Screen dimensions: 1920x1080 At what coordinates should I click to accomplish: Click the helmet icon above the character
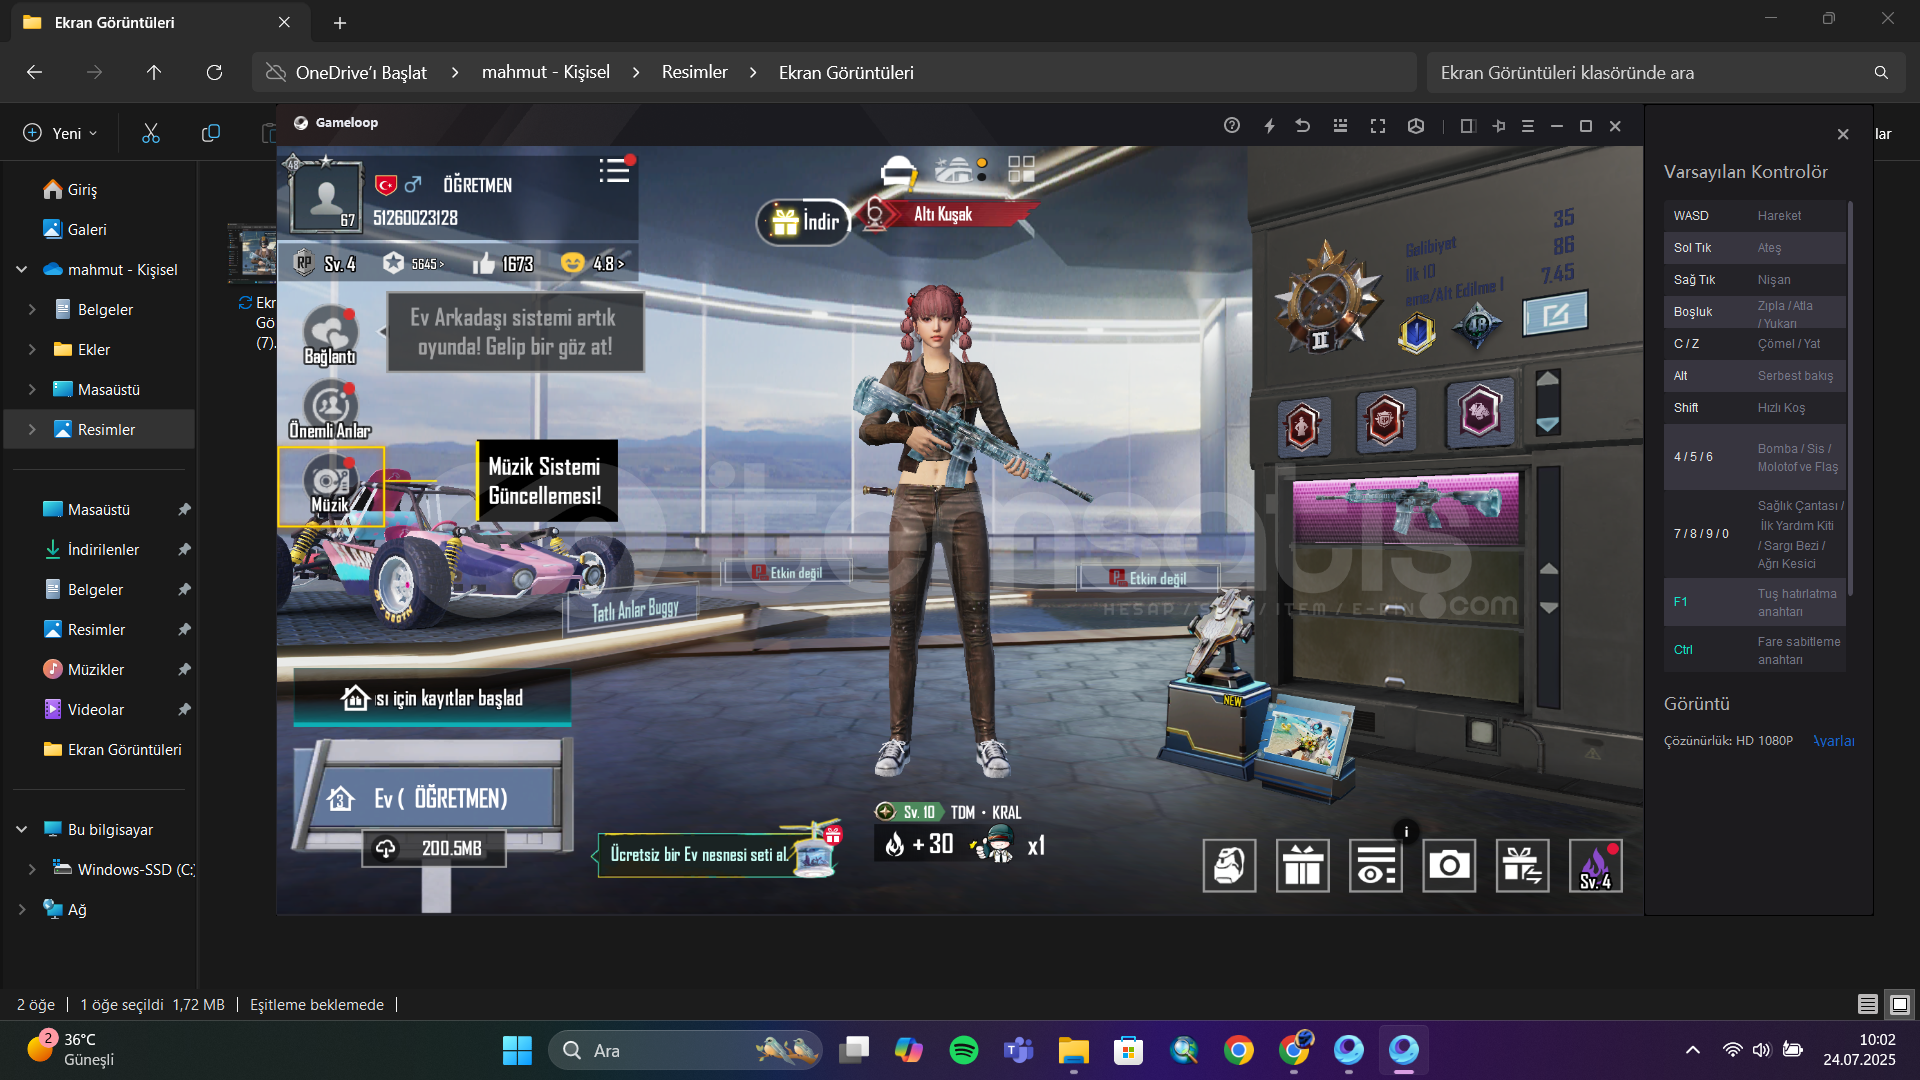[x=898, y=172]
